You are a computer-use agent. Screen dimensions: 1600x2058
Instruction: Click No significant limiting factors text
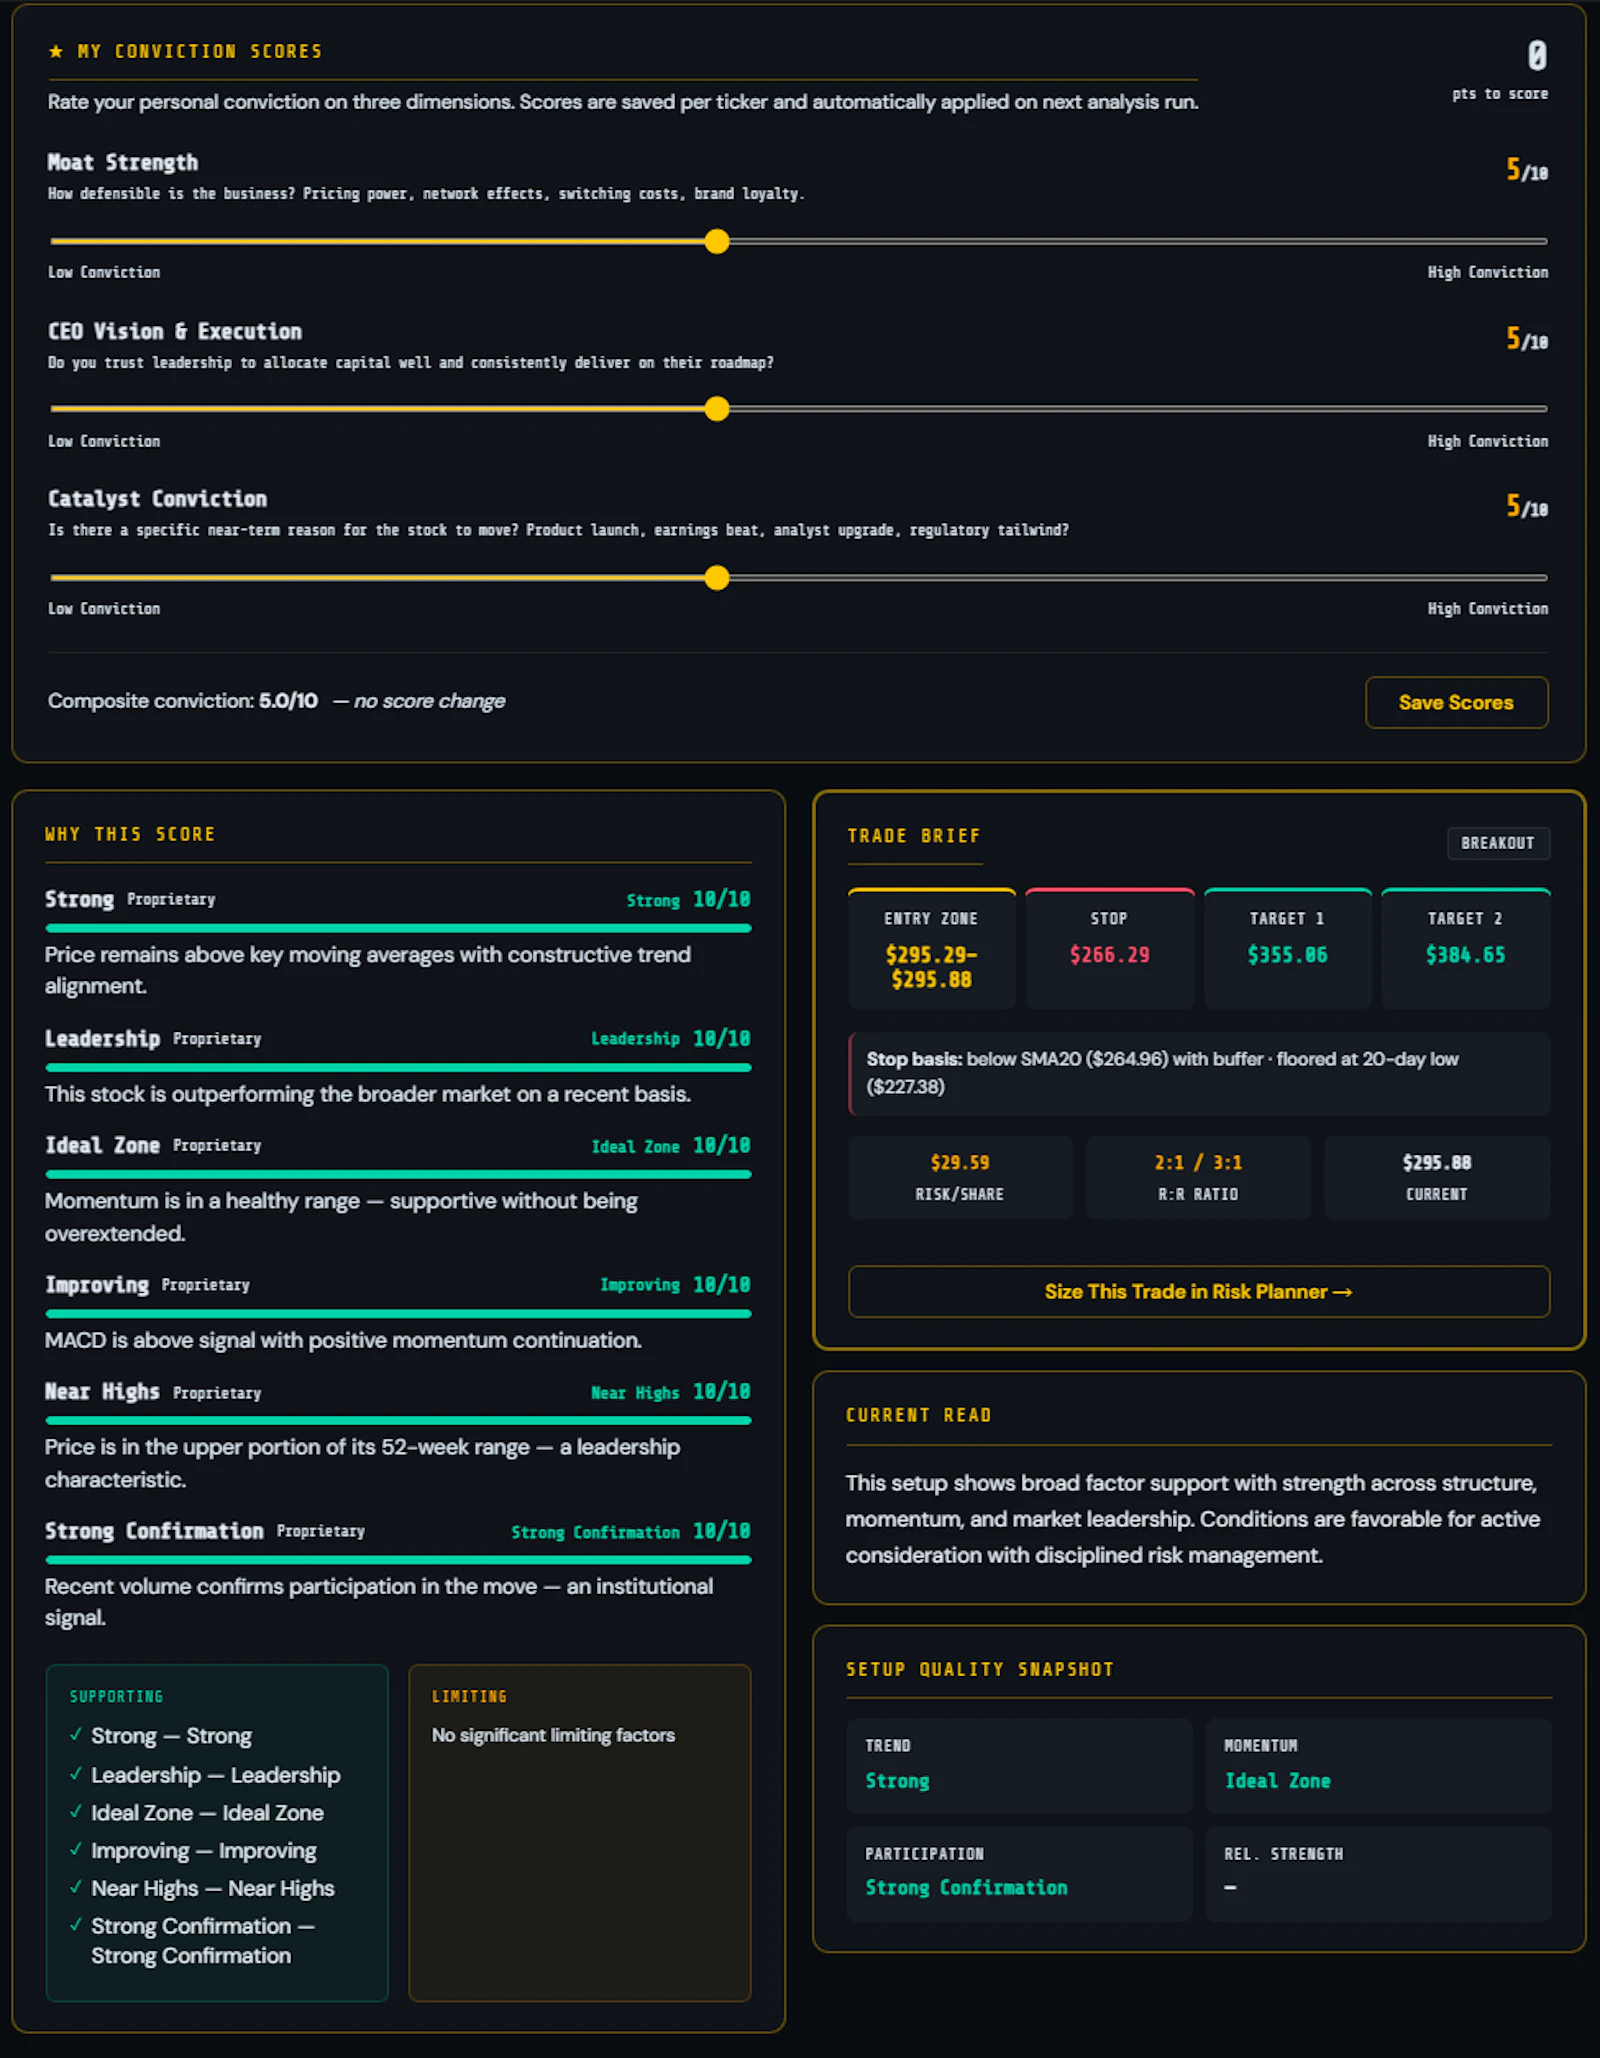tap(553, 1735)
